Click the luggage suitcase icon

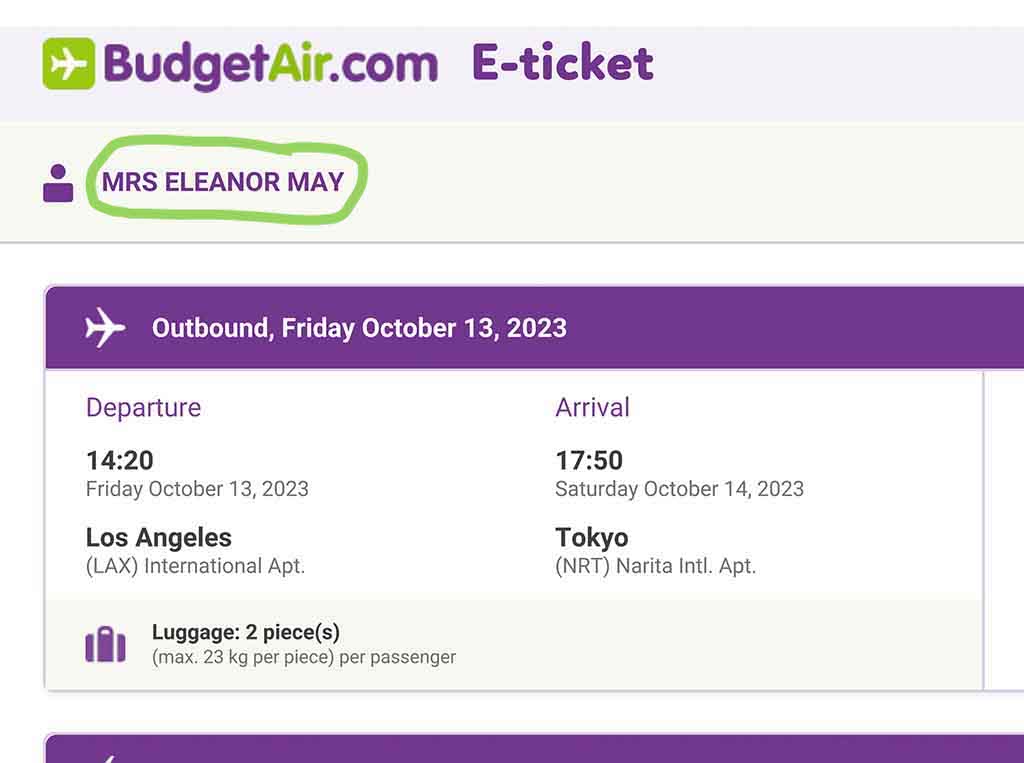click(x=105, y=644)
